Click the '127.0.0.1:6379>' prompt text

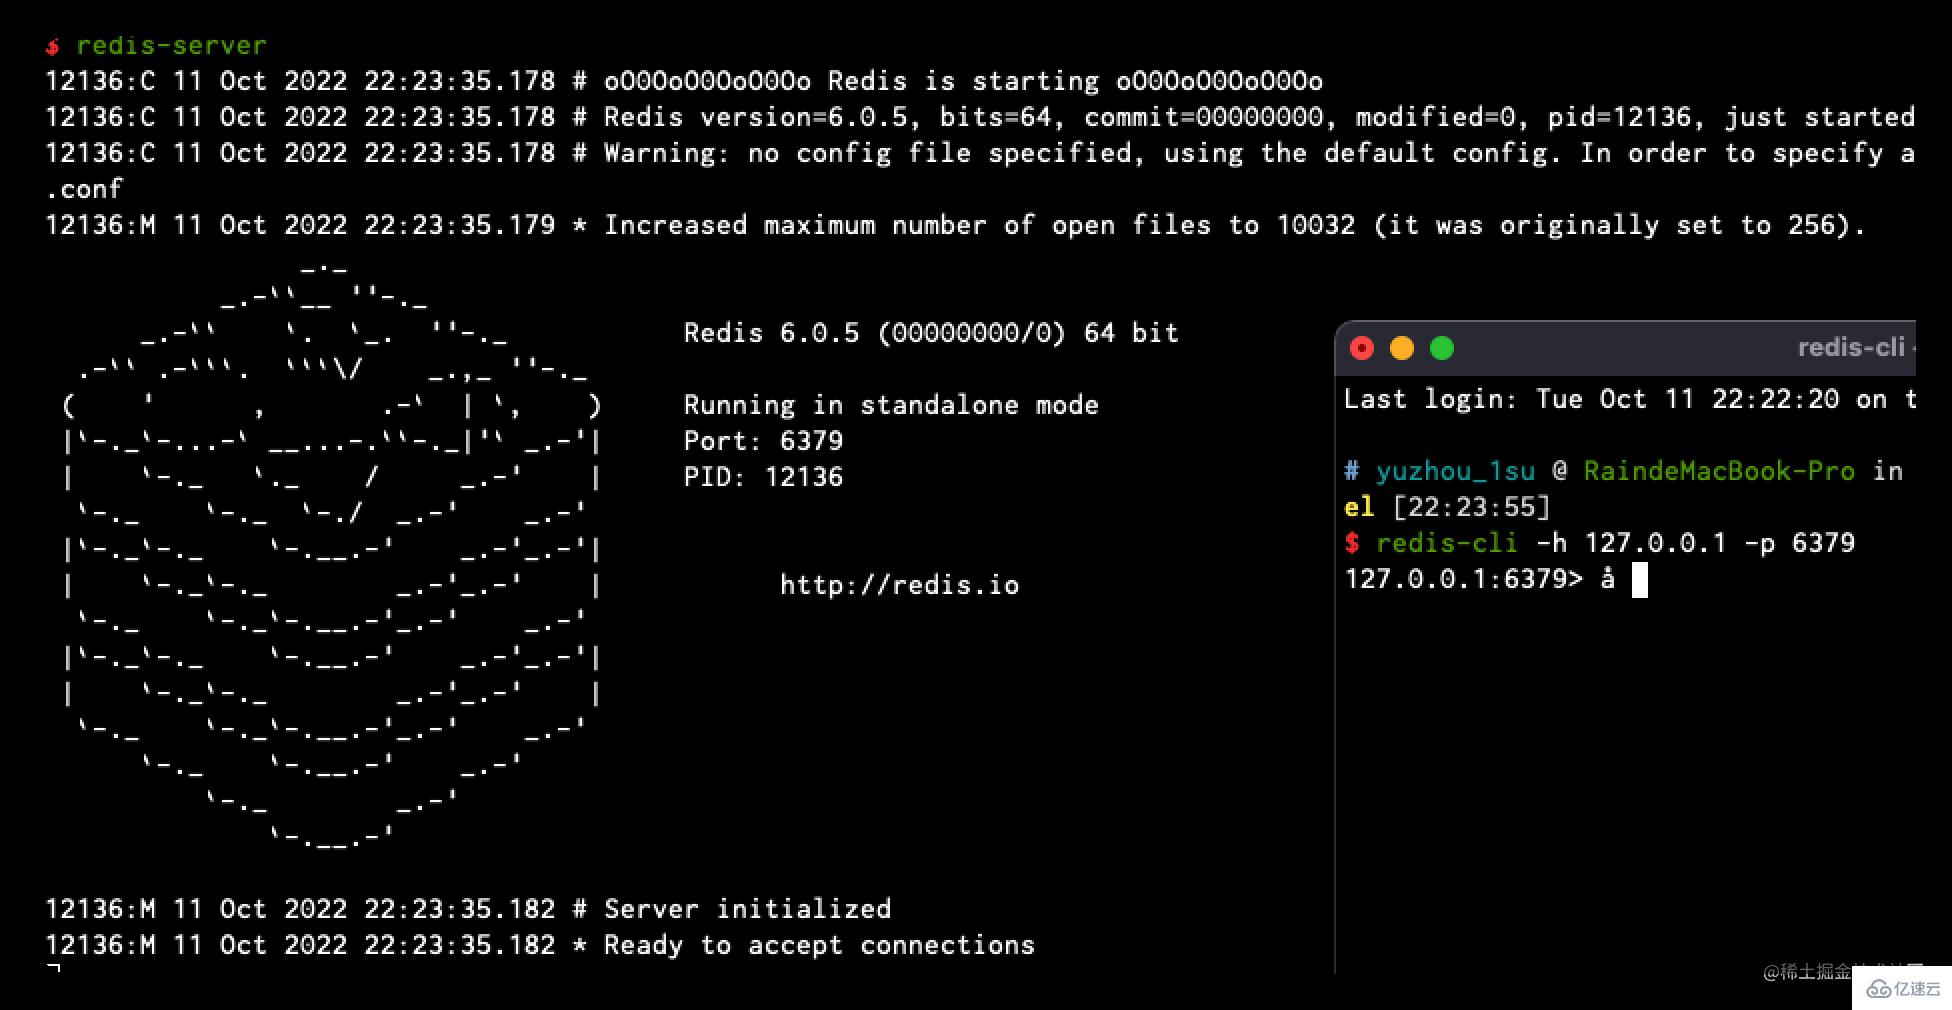(1464, 579)
